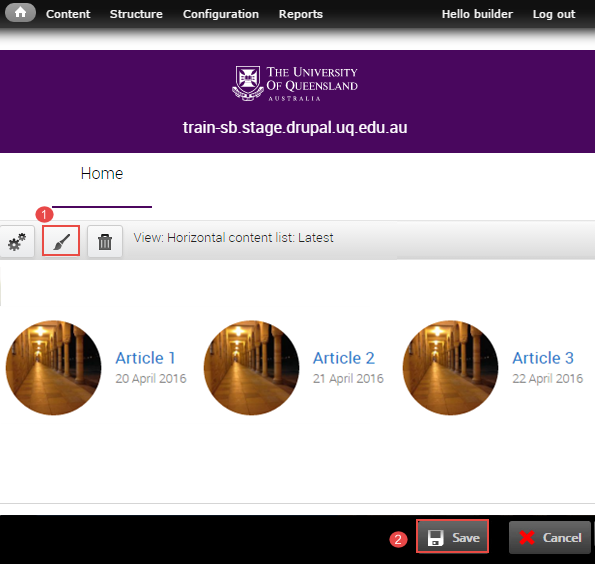The height and width of the screenshot is (564, 595).
Task: Open the Content admin menu
Action: (x=68, y=14)
